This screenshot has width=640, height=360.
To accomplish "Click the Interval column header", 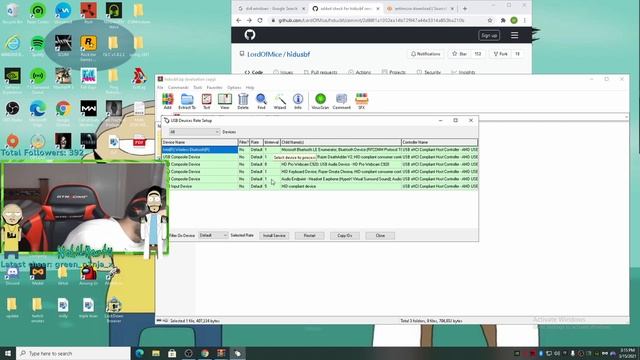I will click(x=271, y=142).
